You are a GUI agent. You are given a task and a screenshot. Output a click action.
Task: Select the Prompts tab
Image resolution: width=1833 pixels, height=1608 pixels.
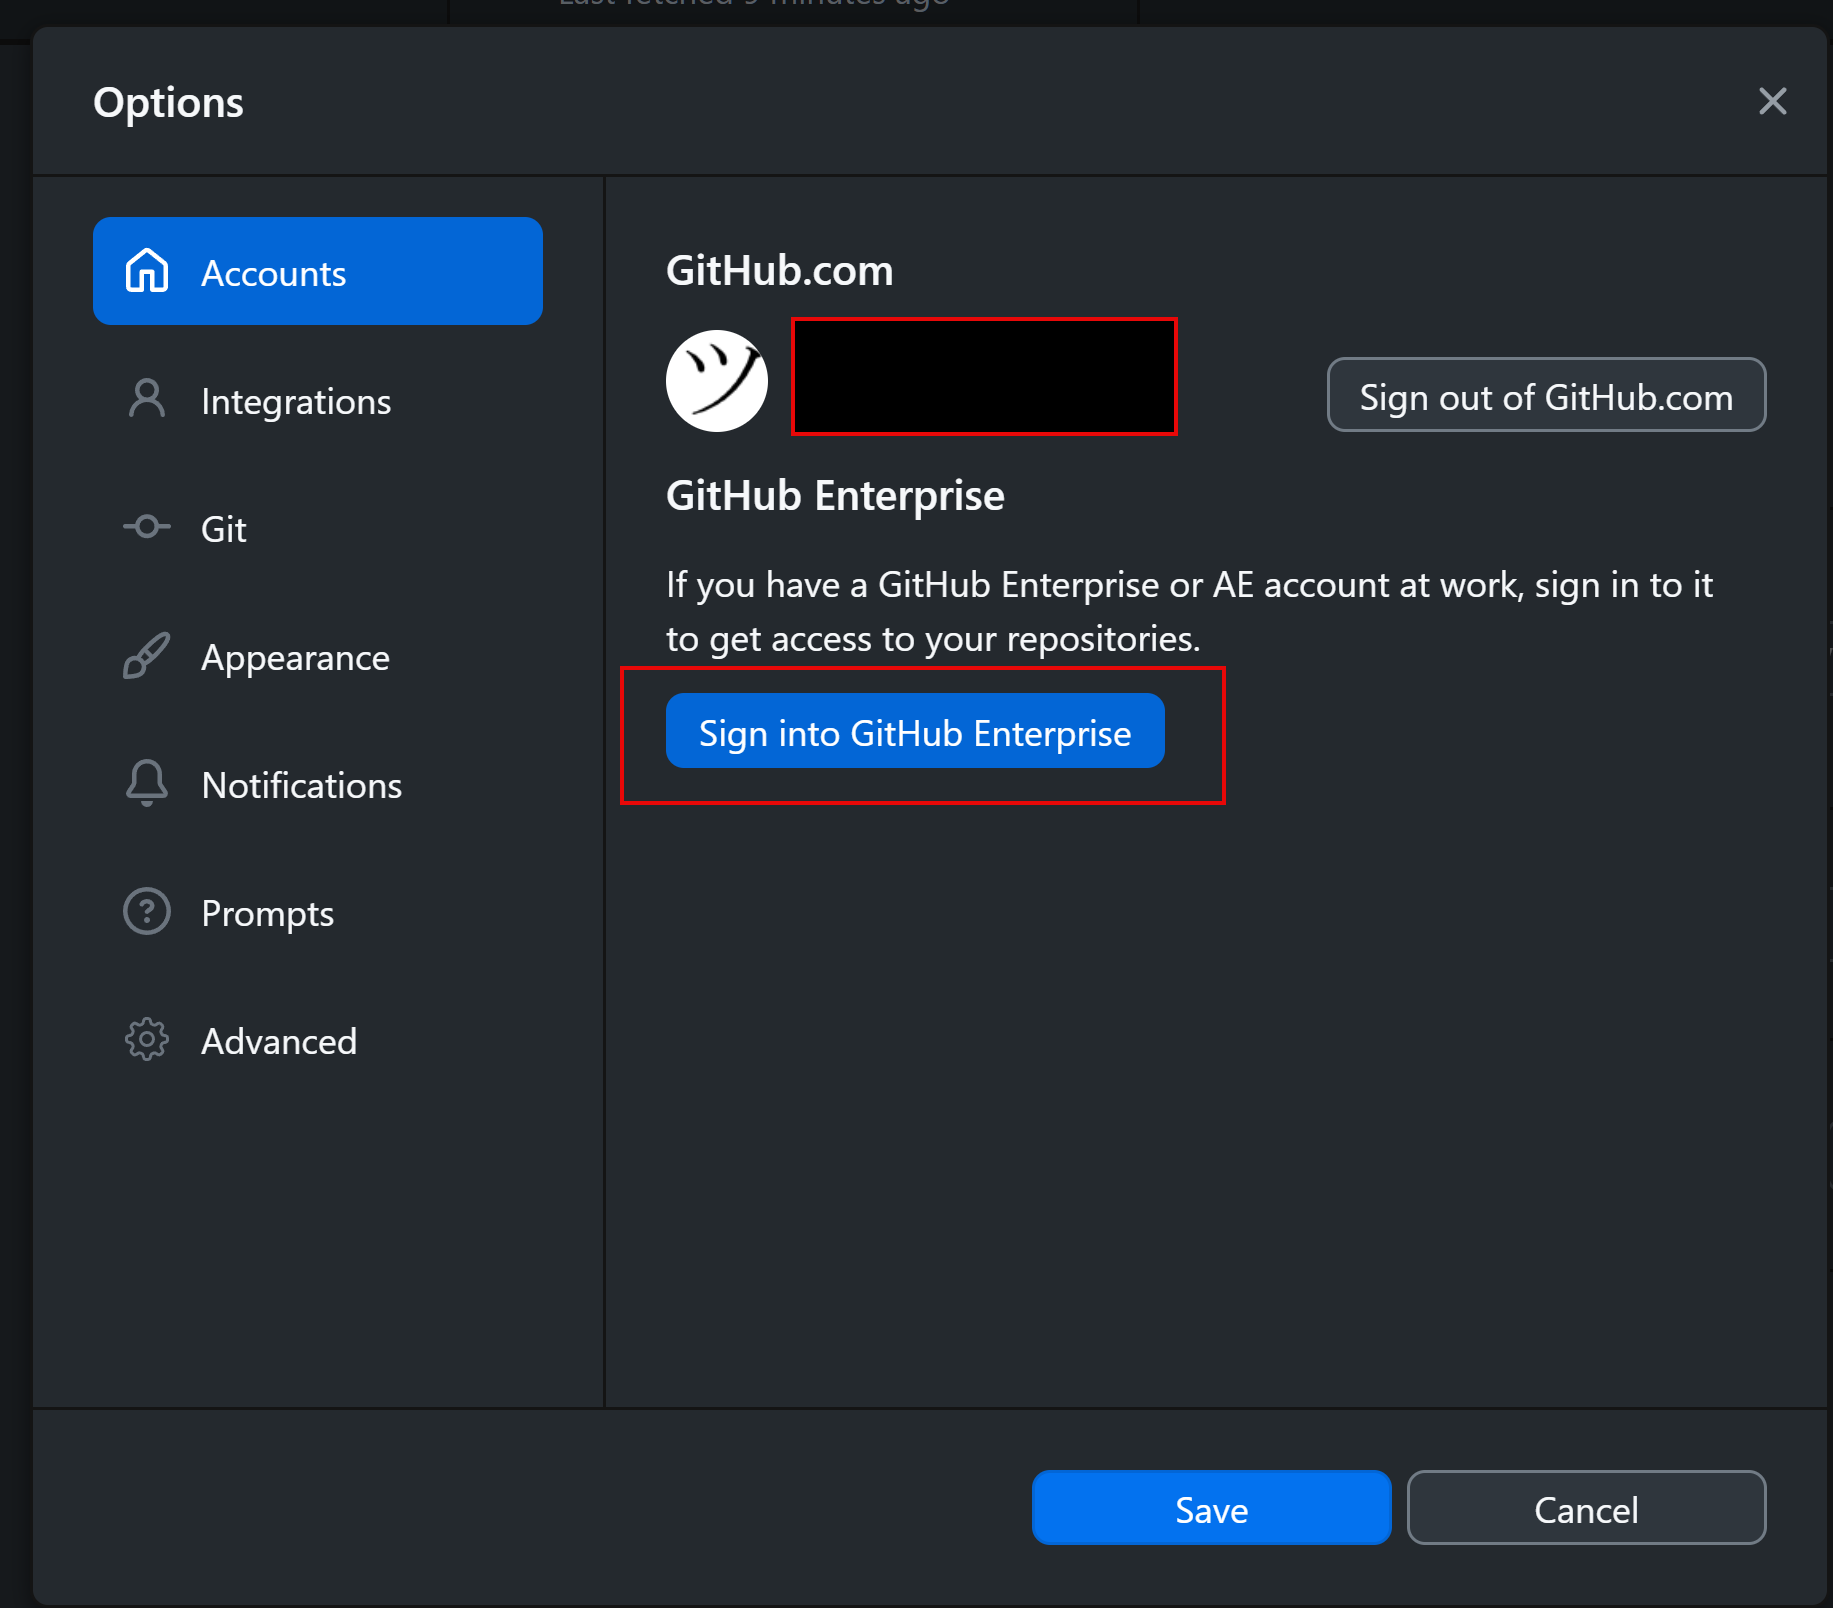(318, 912)
